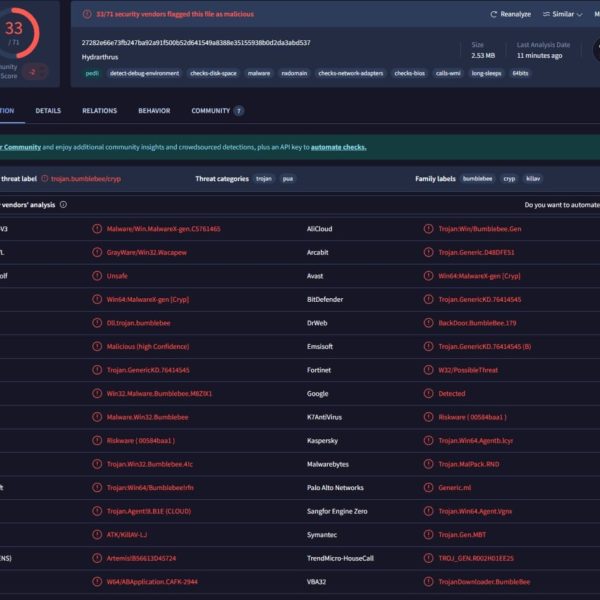Click the Hydrarthrus file name
This screenshot has width=600, height=600.
click(100, 57)
